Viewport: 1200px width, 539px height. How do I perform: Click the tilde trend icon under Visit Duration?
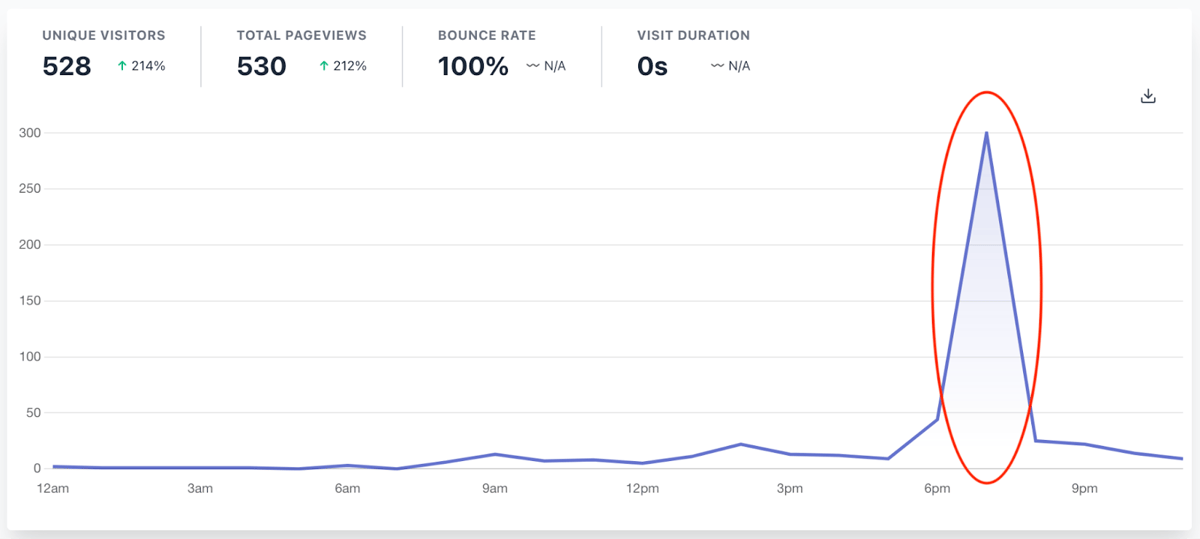[717, 67]
